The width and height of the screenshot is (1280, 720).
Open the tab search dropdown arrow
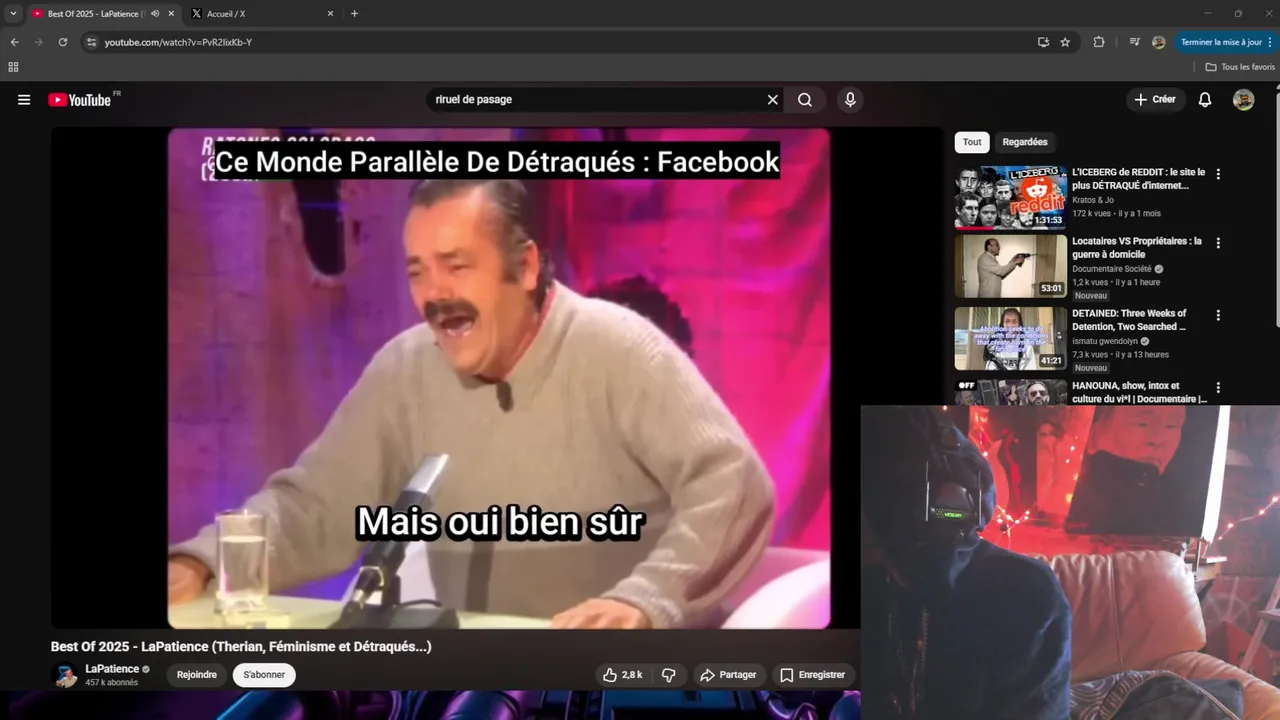click(x=13, y=14)
